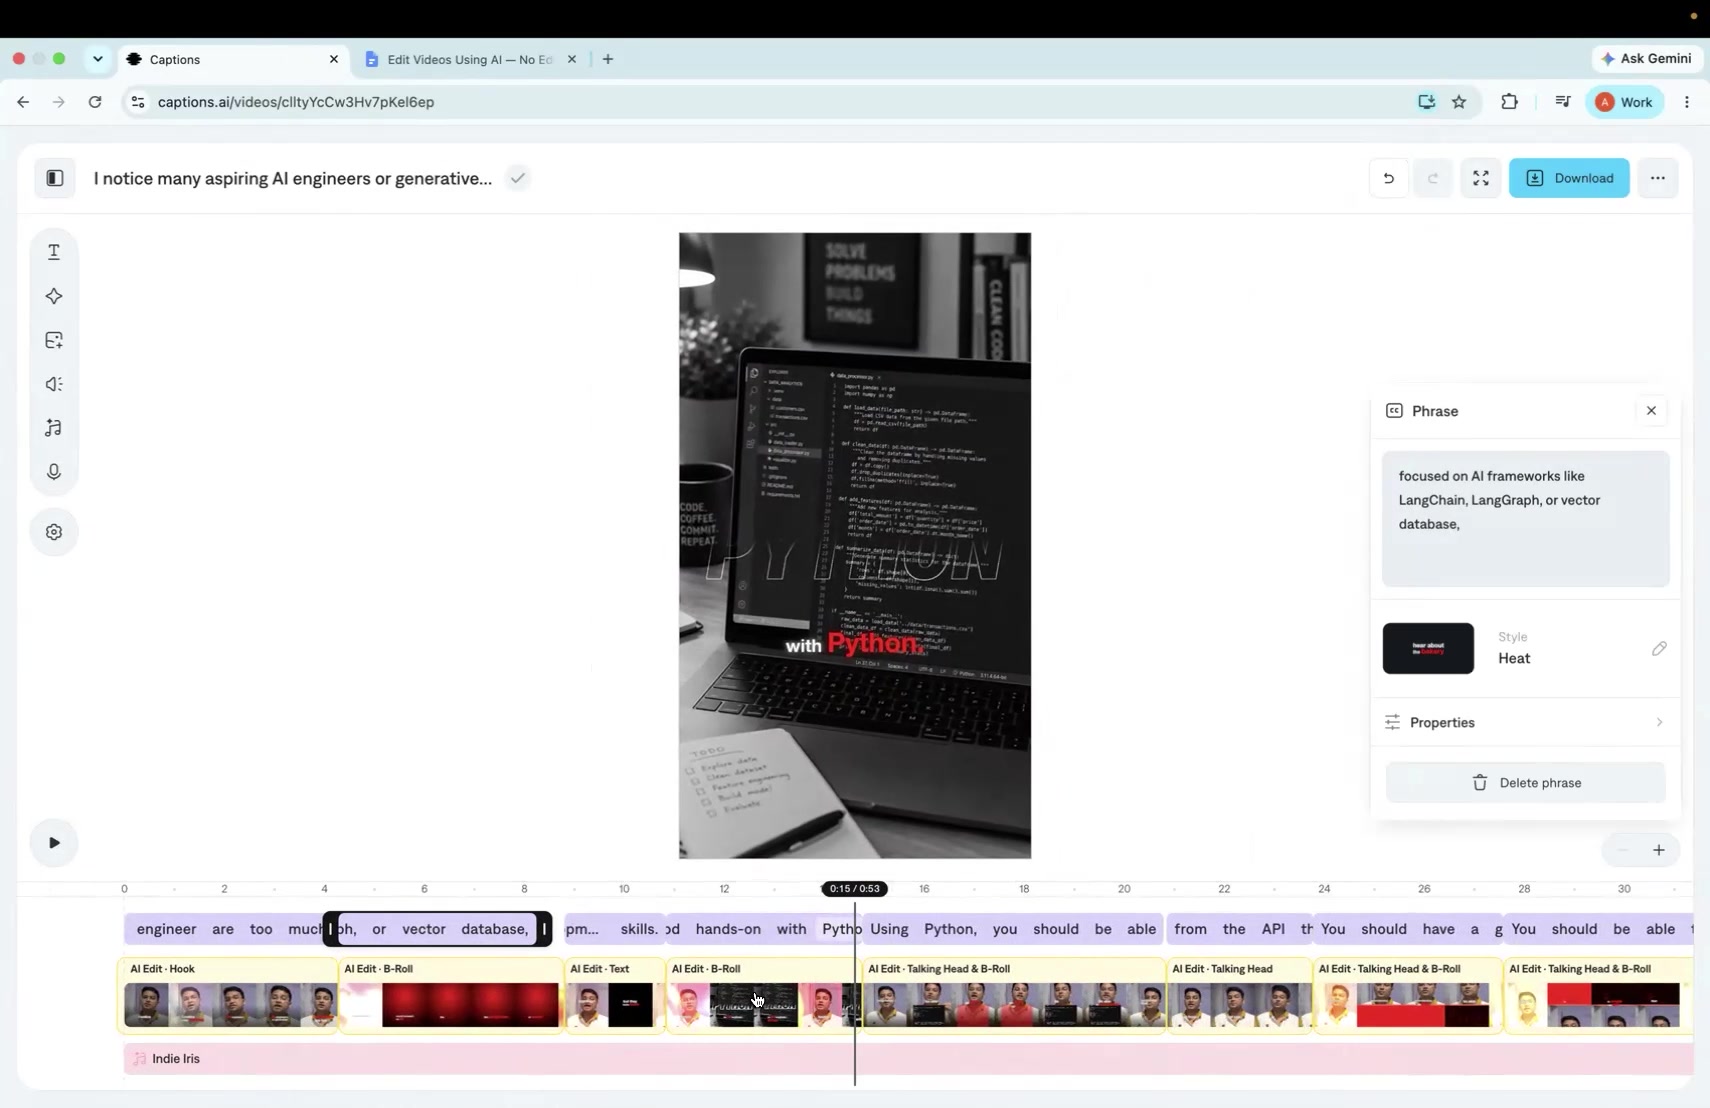1710x1108 pixels.
Task: Open a new browser tab
Action: [608, 59]
